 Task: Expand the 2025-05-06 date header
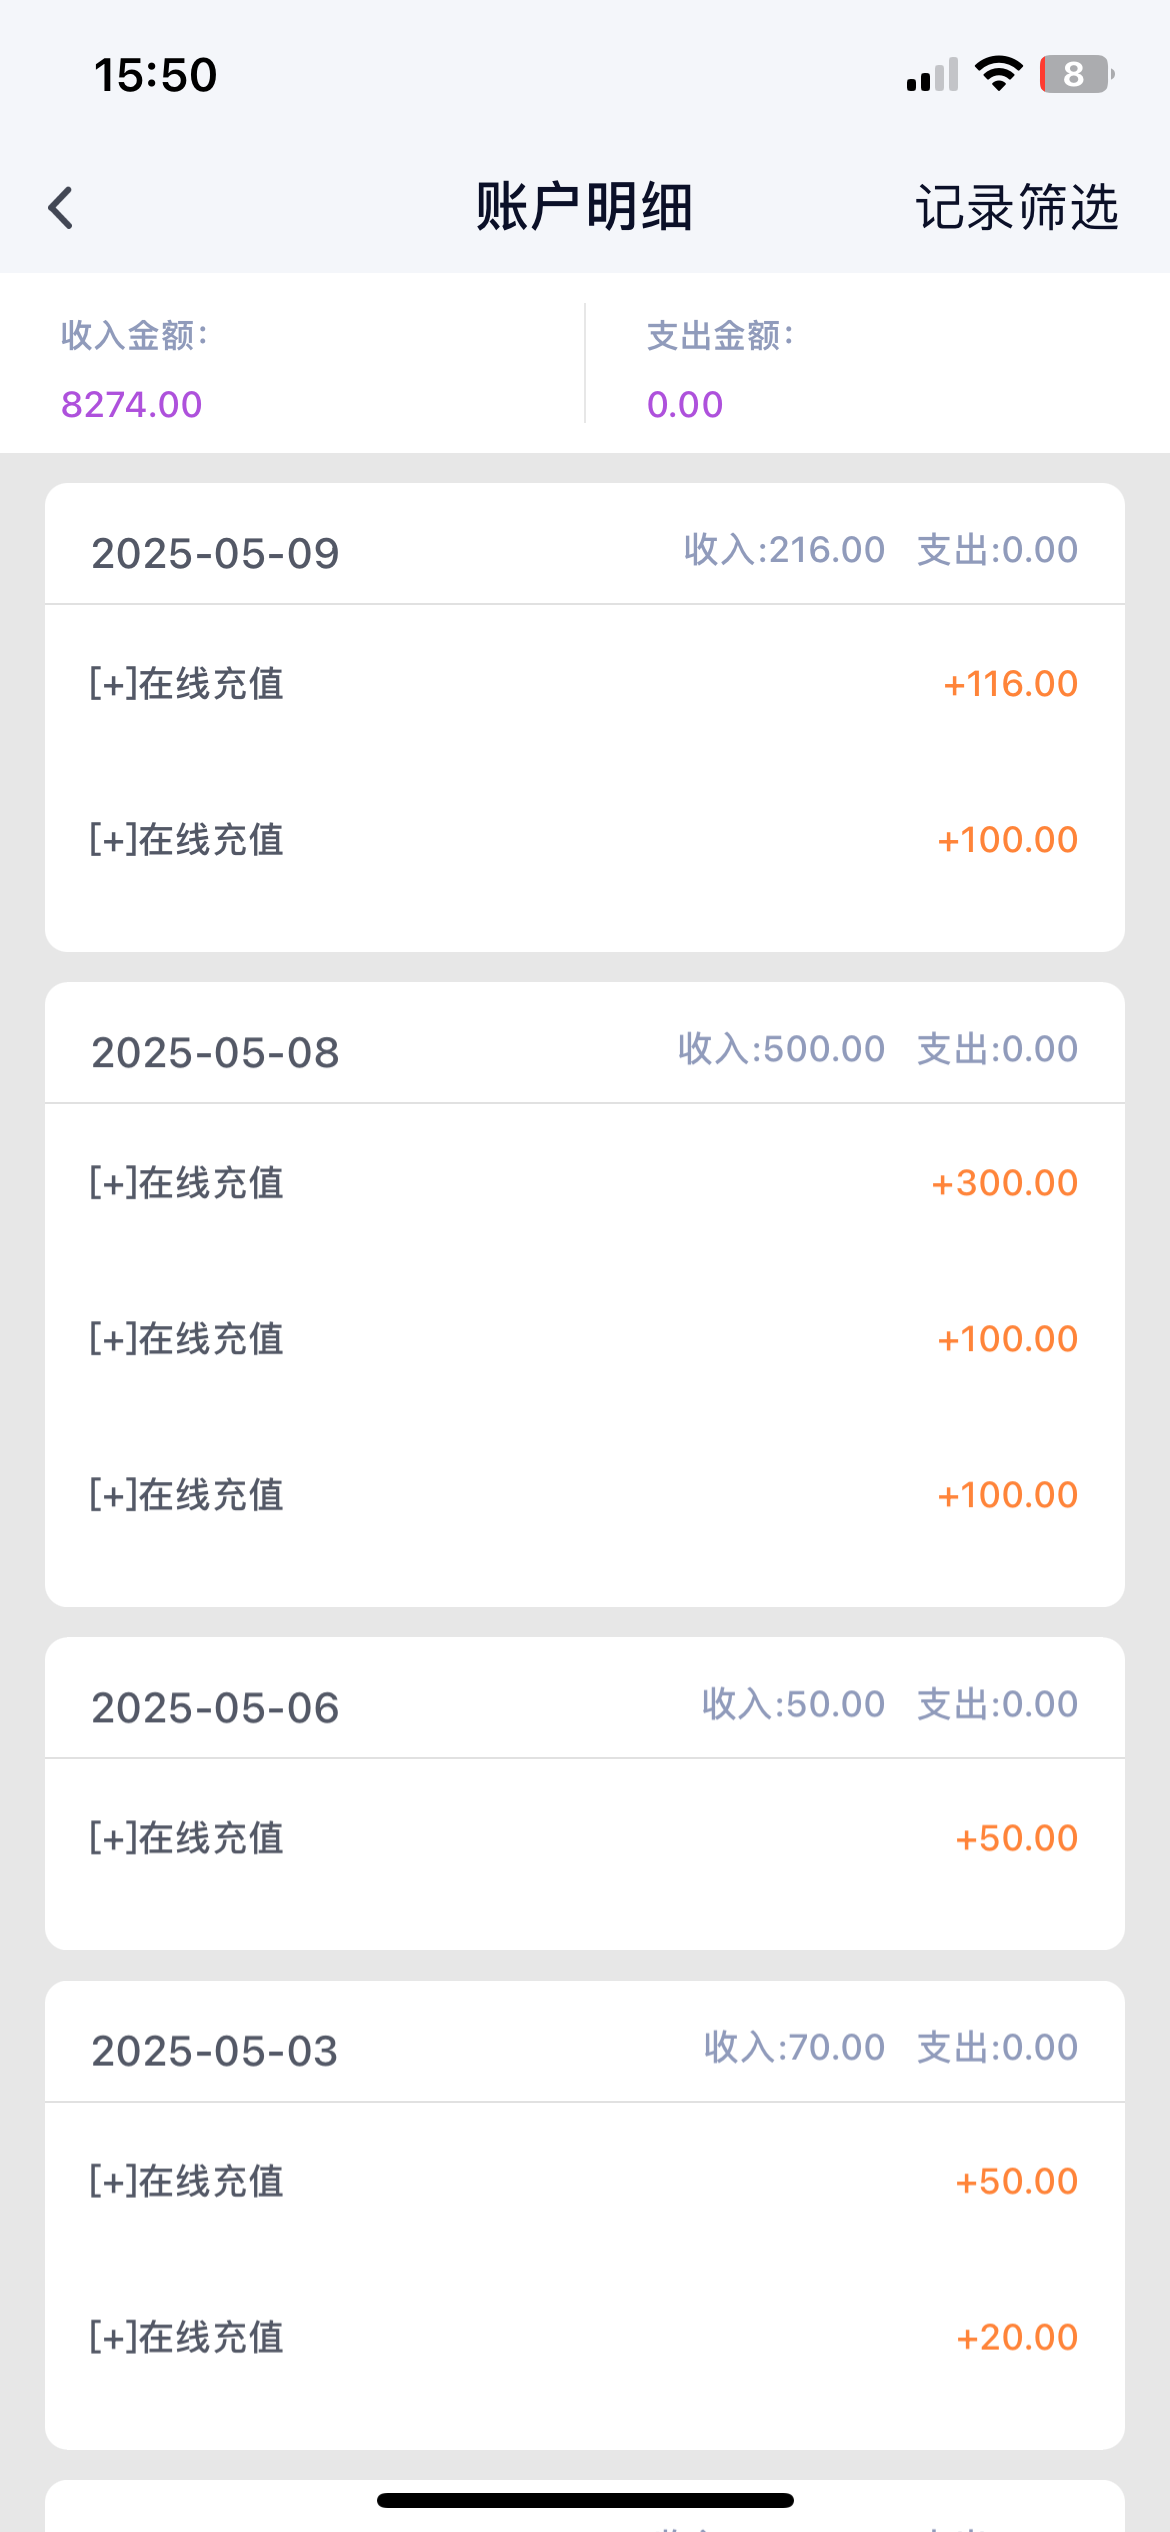point(216,1707)
